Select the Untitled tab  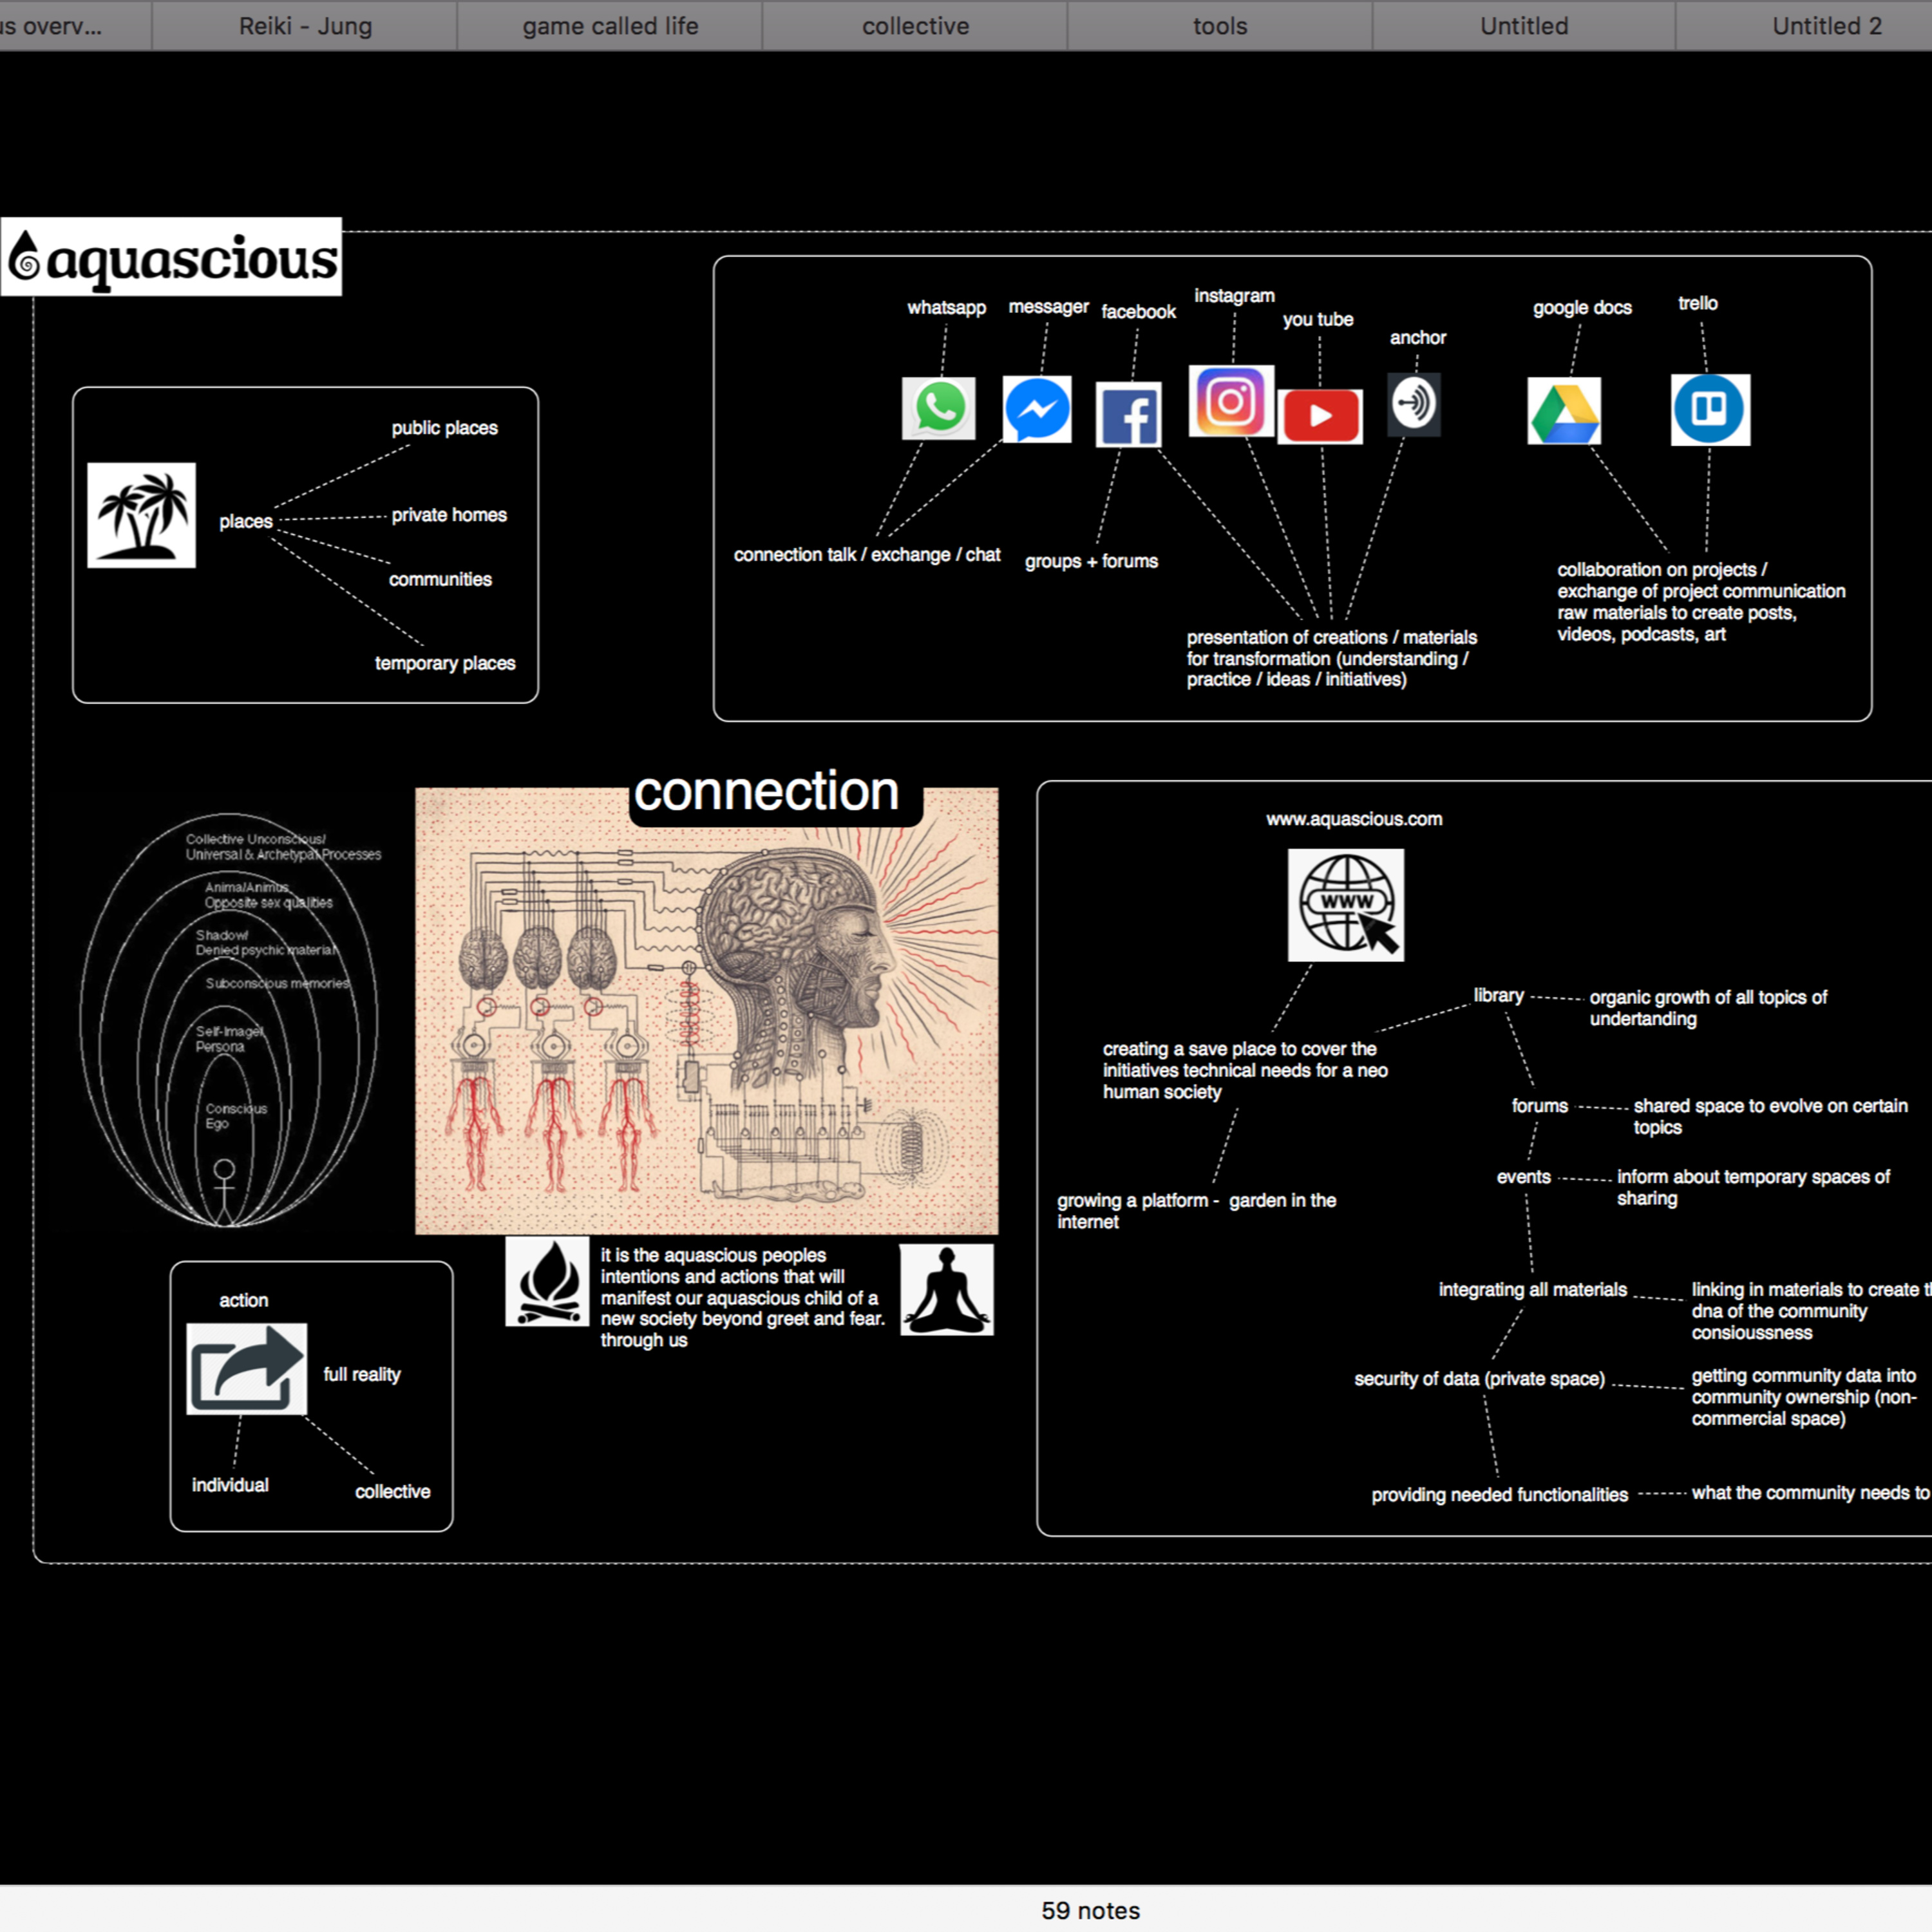pos(1524,26)
